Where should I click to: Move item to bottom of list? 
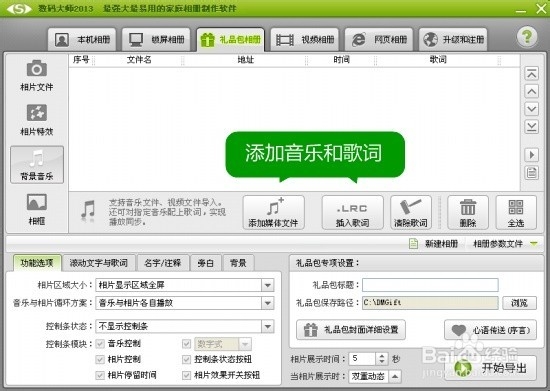click(x=531, y=127)
